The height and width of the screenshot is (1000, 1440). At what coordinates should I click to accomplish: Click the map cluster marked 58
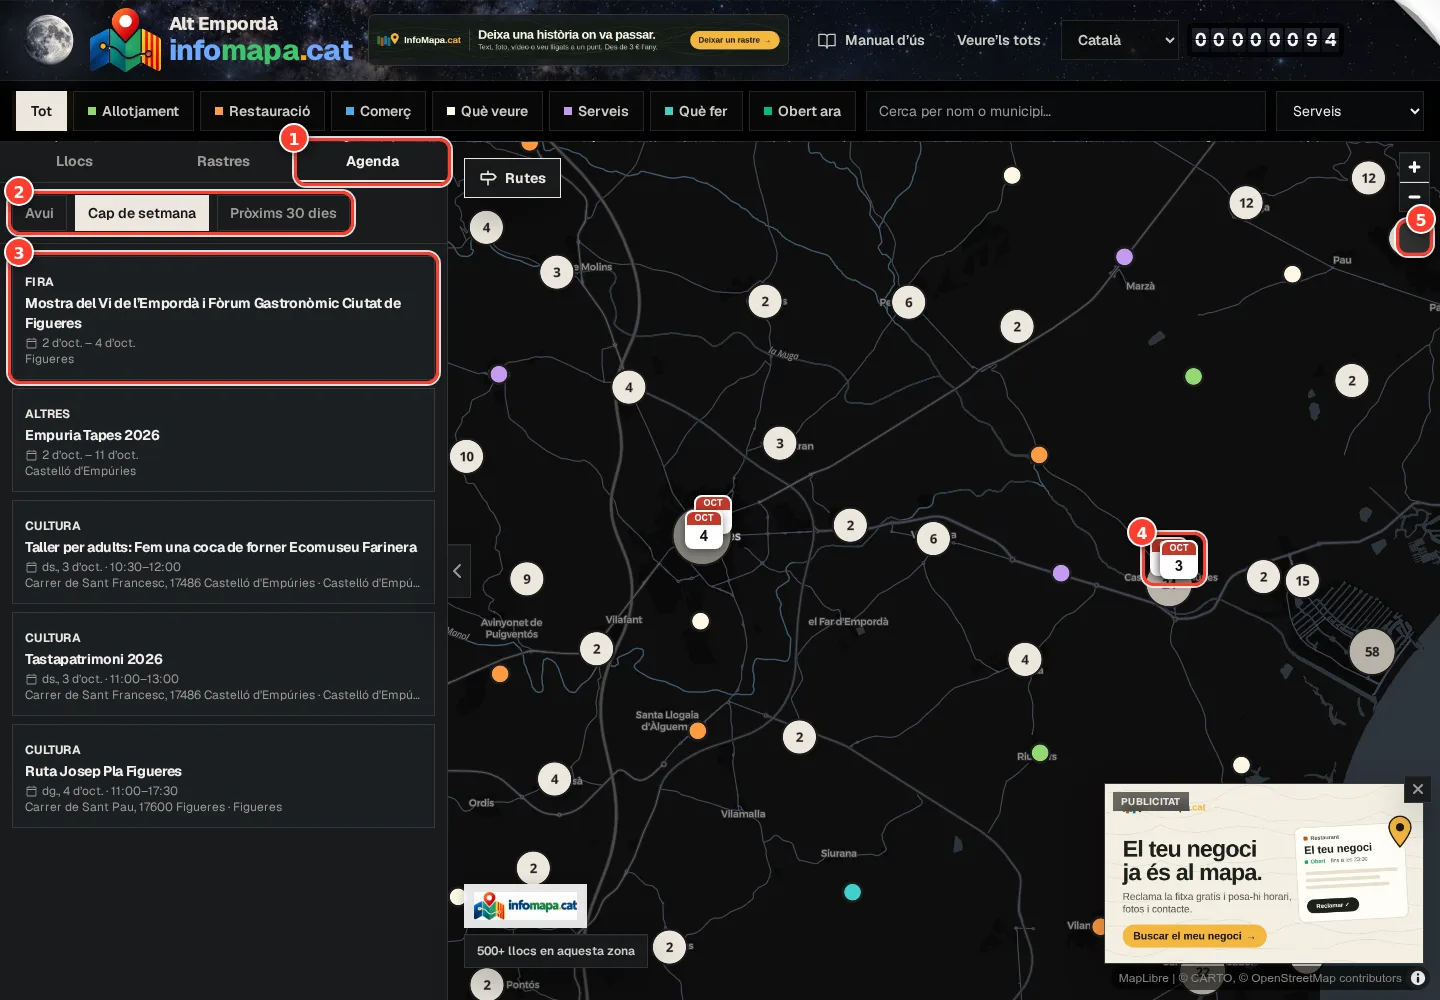(1372, 652)
